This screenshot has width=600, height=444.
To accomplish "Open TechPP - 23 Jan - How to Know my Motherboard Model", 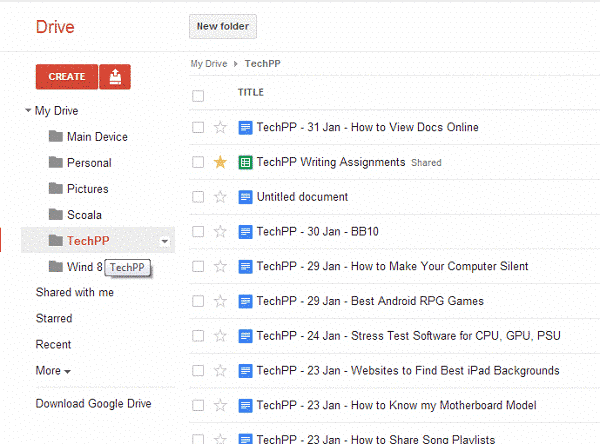I will pyautogui.click(x=396, y=405).
